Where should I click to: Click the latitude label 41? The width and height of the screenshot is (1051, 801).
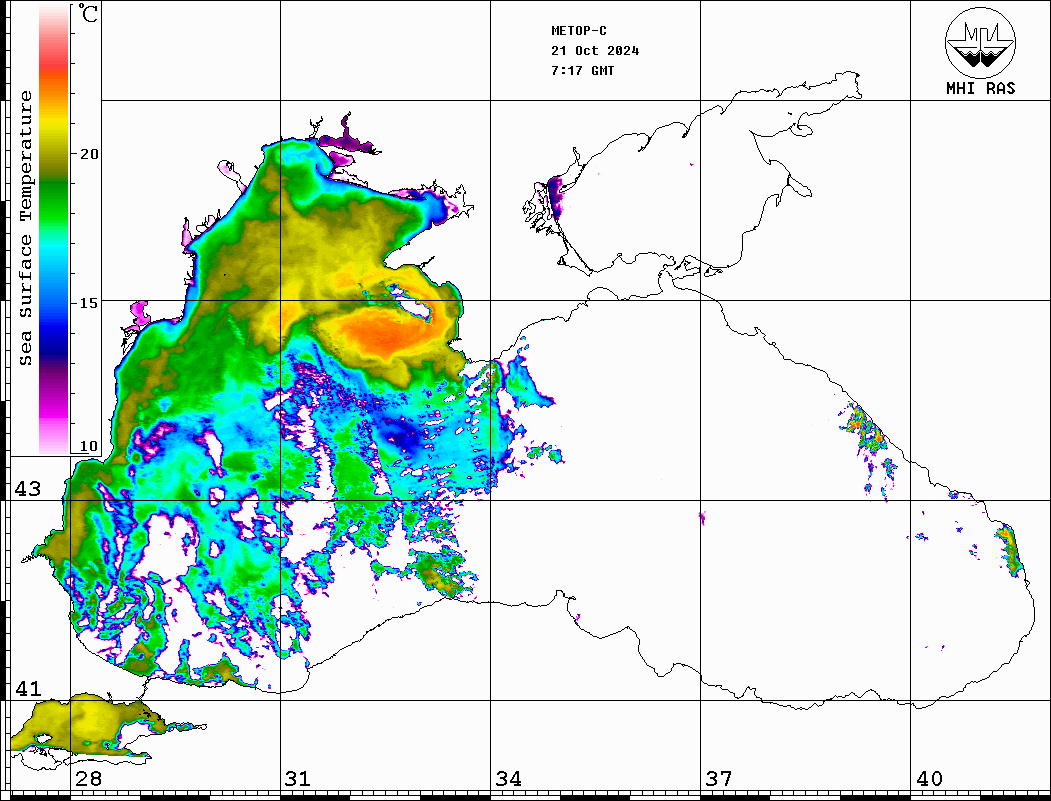click(x=27, y=689)
